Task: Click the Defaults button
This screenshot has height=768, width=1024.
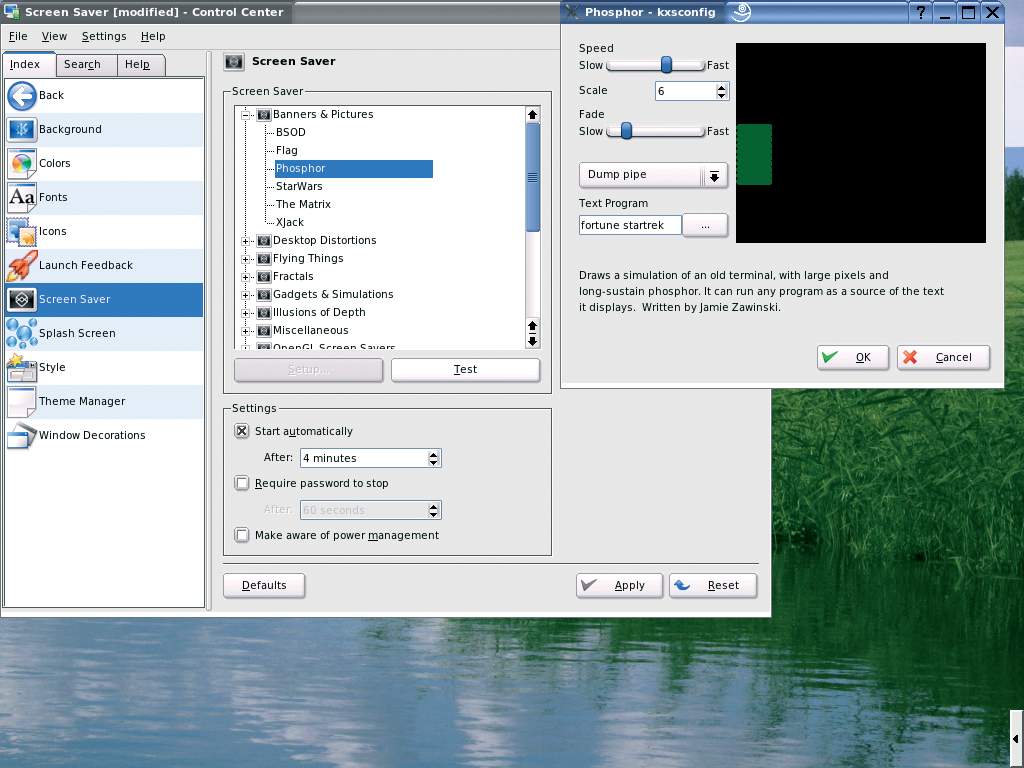Action: pos(264,585)
